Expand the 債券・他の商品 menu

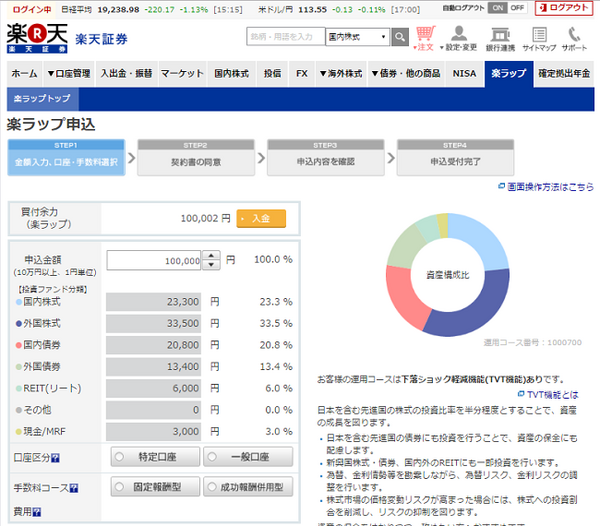(x=406, y=74)
